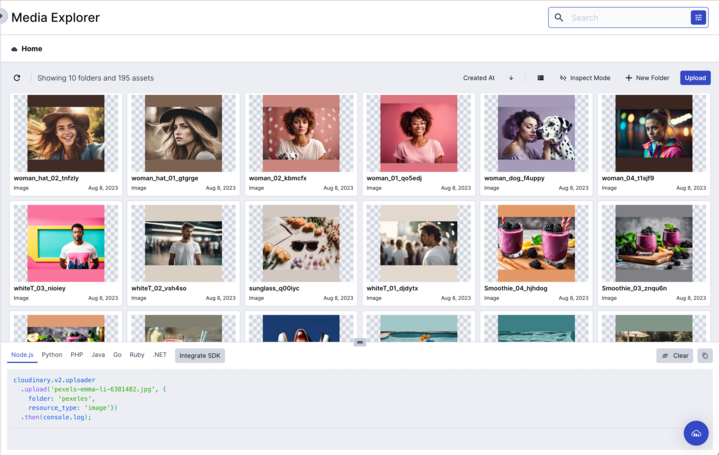Create a New Folder

pos(647,78)
